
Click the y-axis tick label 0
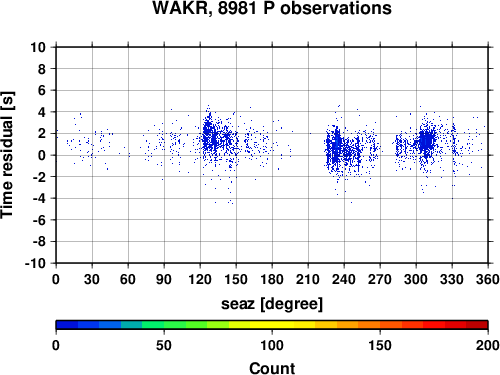pos(42,155)
